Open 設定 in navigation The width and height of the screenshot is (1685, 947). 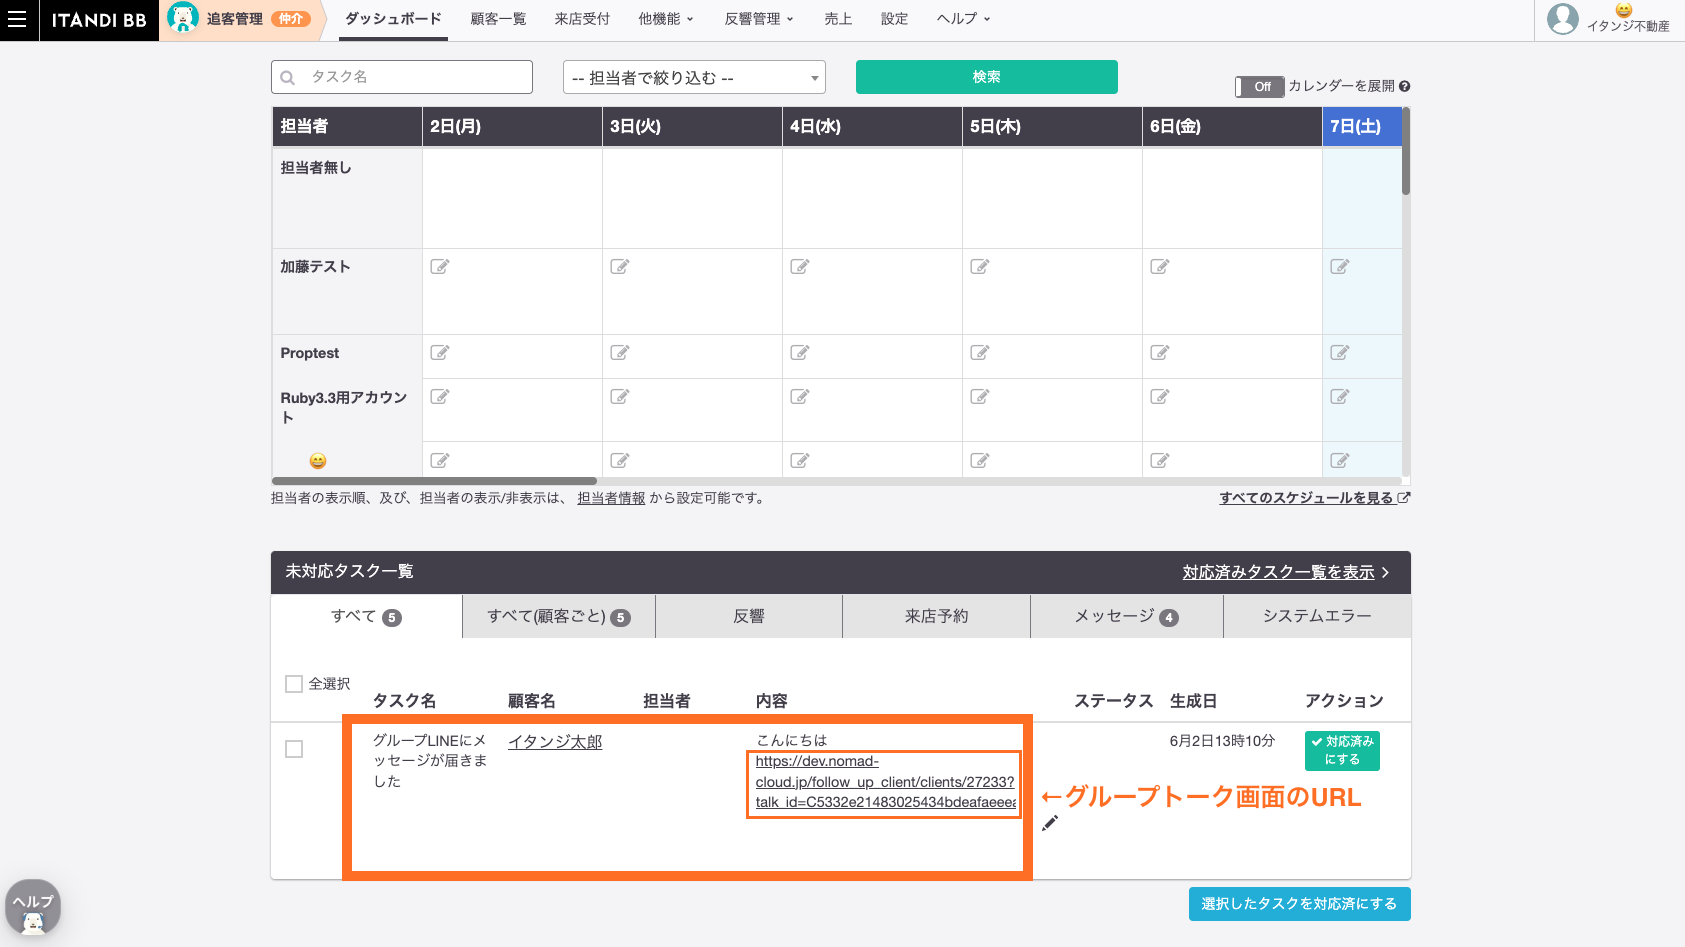coord(895,19)
